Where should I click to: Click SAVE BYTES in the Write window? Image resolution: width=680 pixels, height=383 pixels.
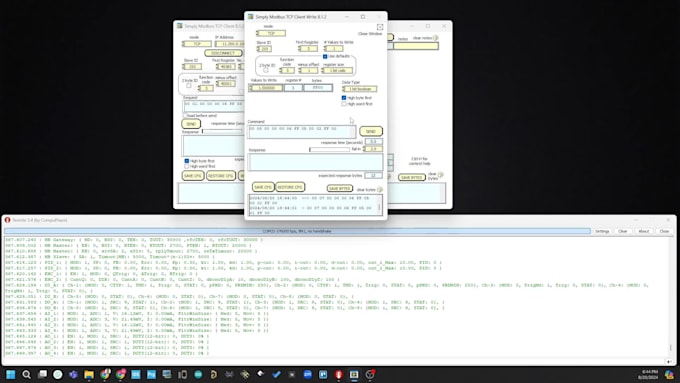click(340, 188)
